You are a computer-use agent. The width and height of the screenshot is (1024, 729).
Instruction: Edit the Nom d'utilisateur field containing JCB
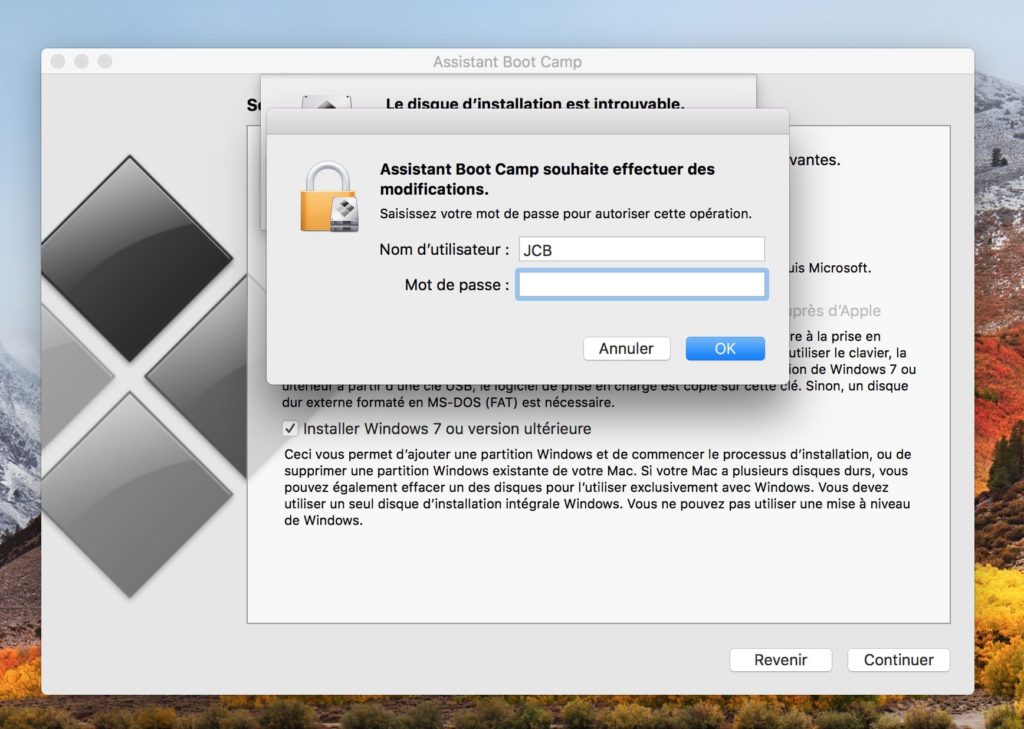pos(642,250)
